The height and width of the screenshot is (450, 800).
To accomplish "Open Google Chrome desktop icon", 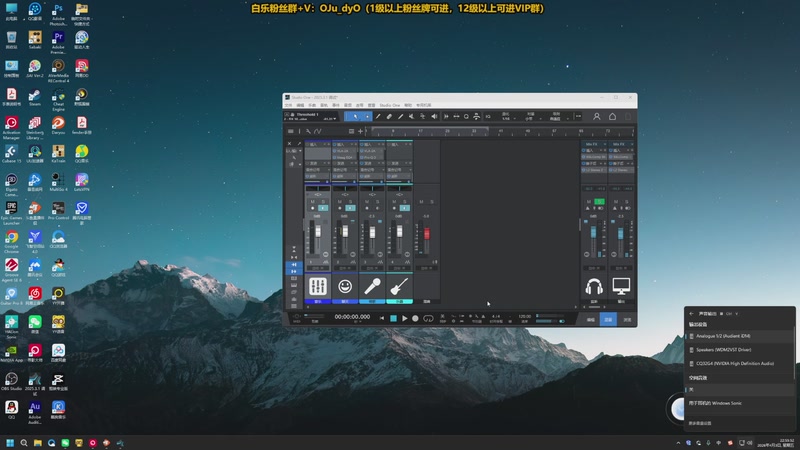I will [11, 242].
